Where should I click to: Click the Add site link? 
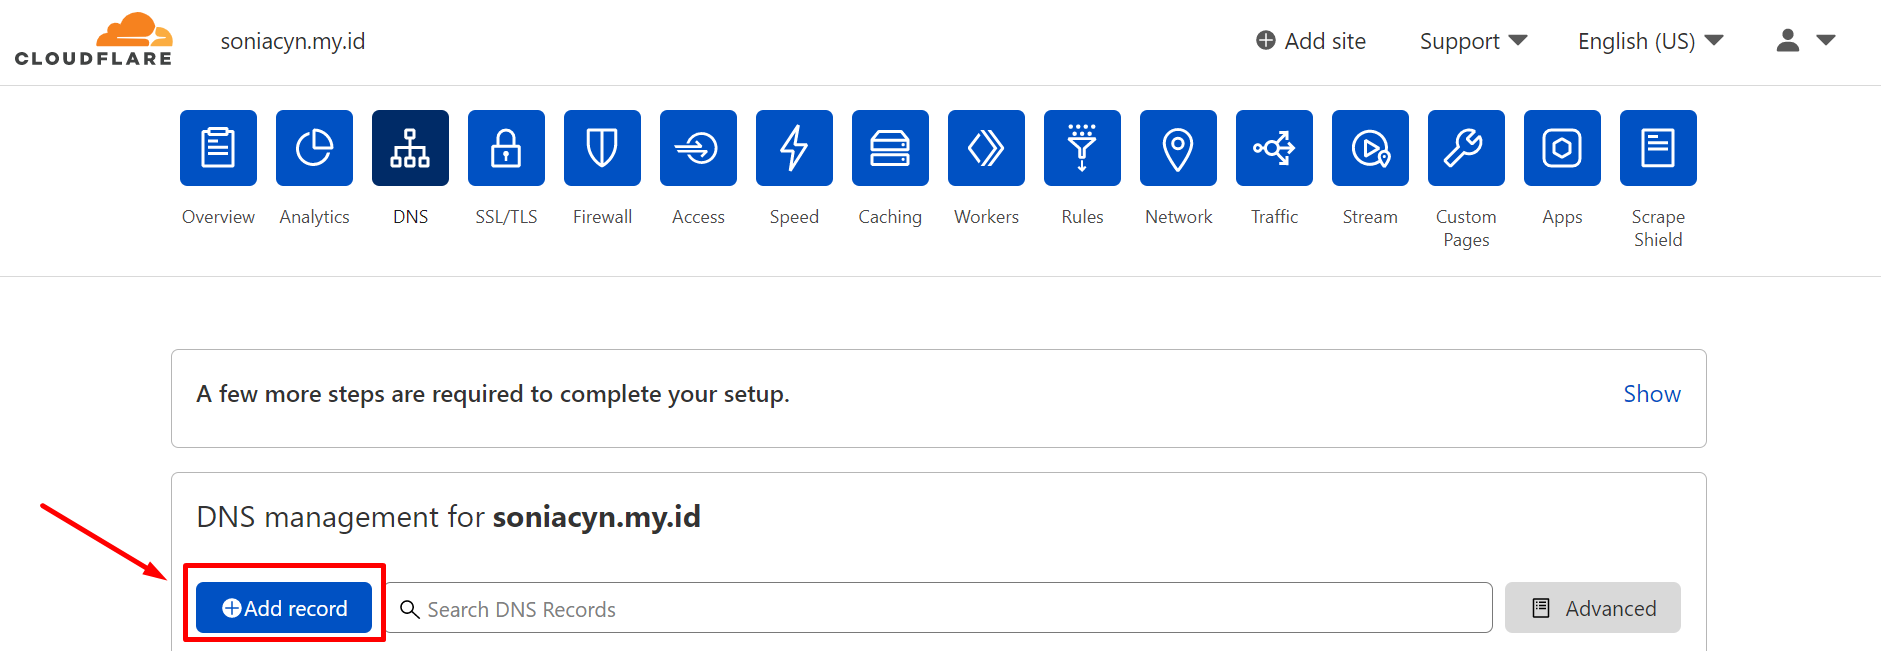[1311, 41]
